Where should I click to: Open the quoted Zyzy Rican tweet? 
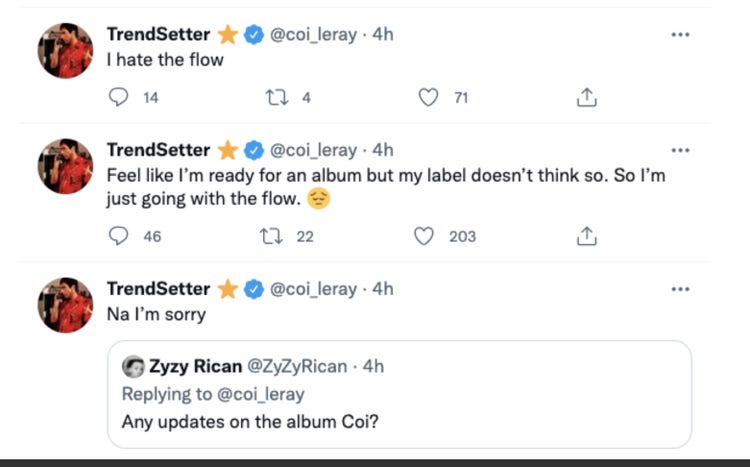click(x=400, y=420)
